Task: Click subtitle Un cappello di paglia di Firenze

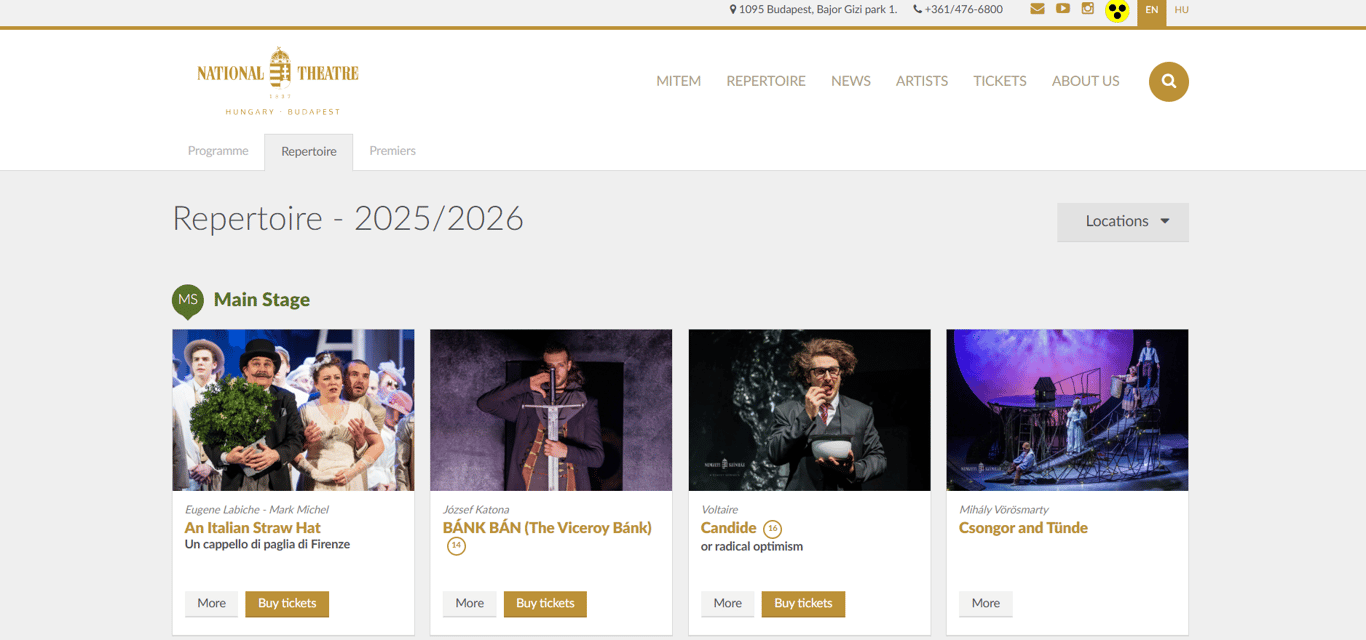Action: pyautogui.click(x=267, y=545)
